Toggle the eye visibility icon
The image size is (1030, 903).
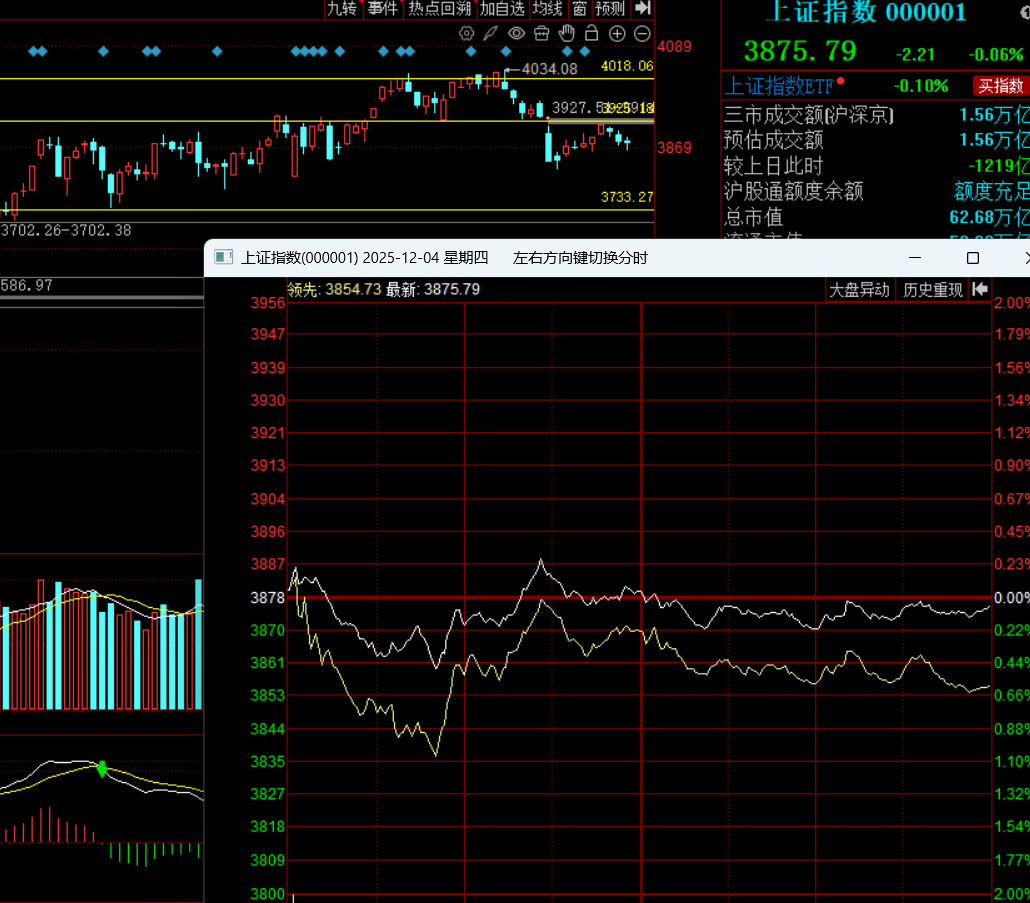(516, 33)
